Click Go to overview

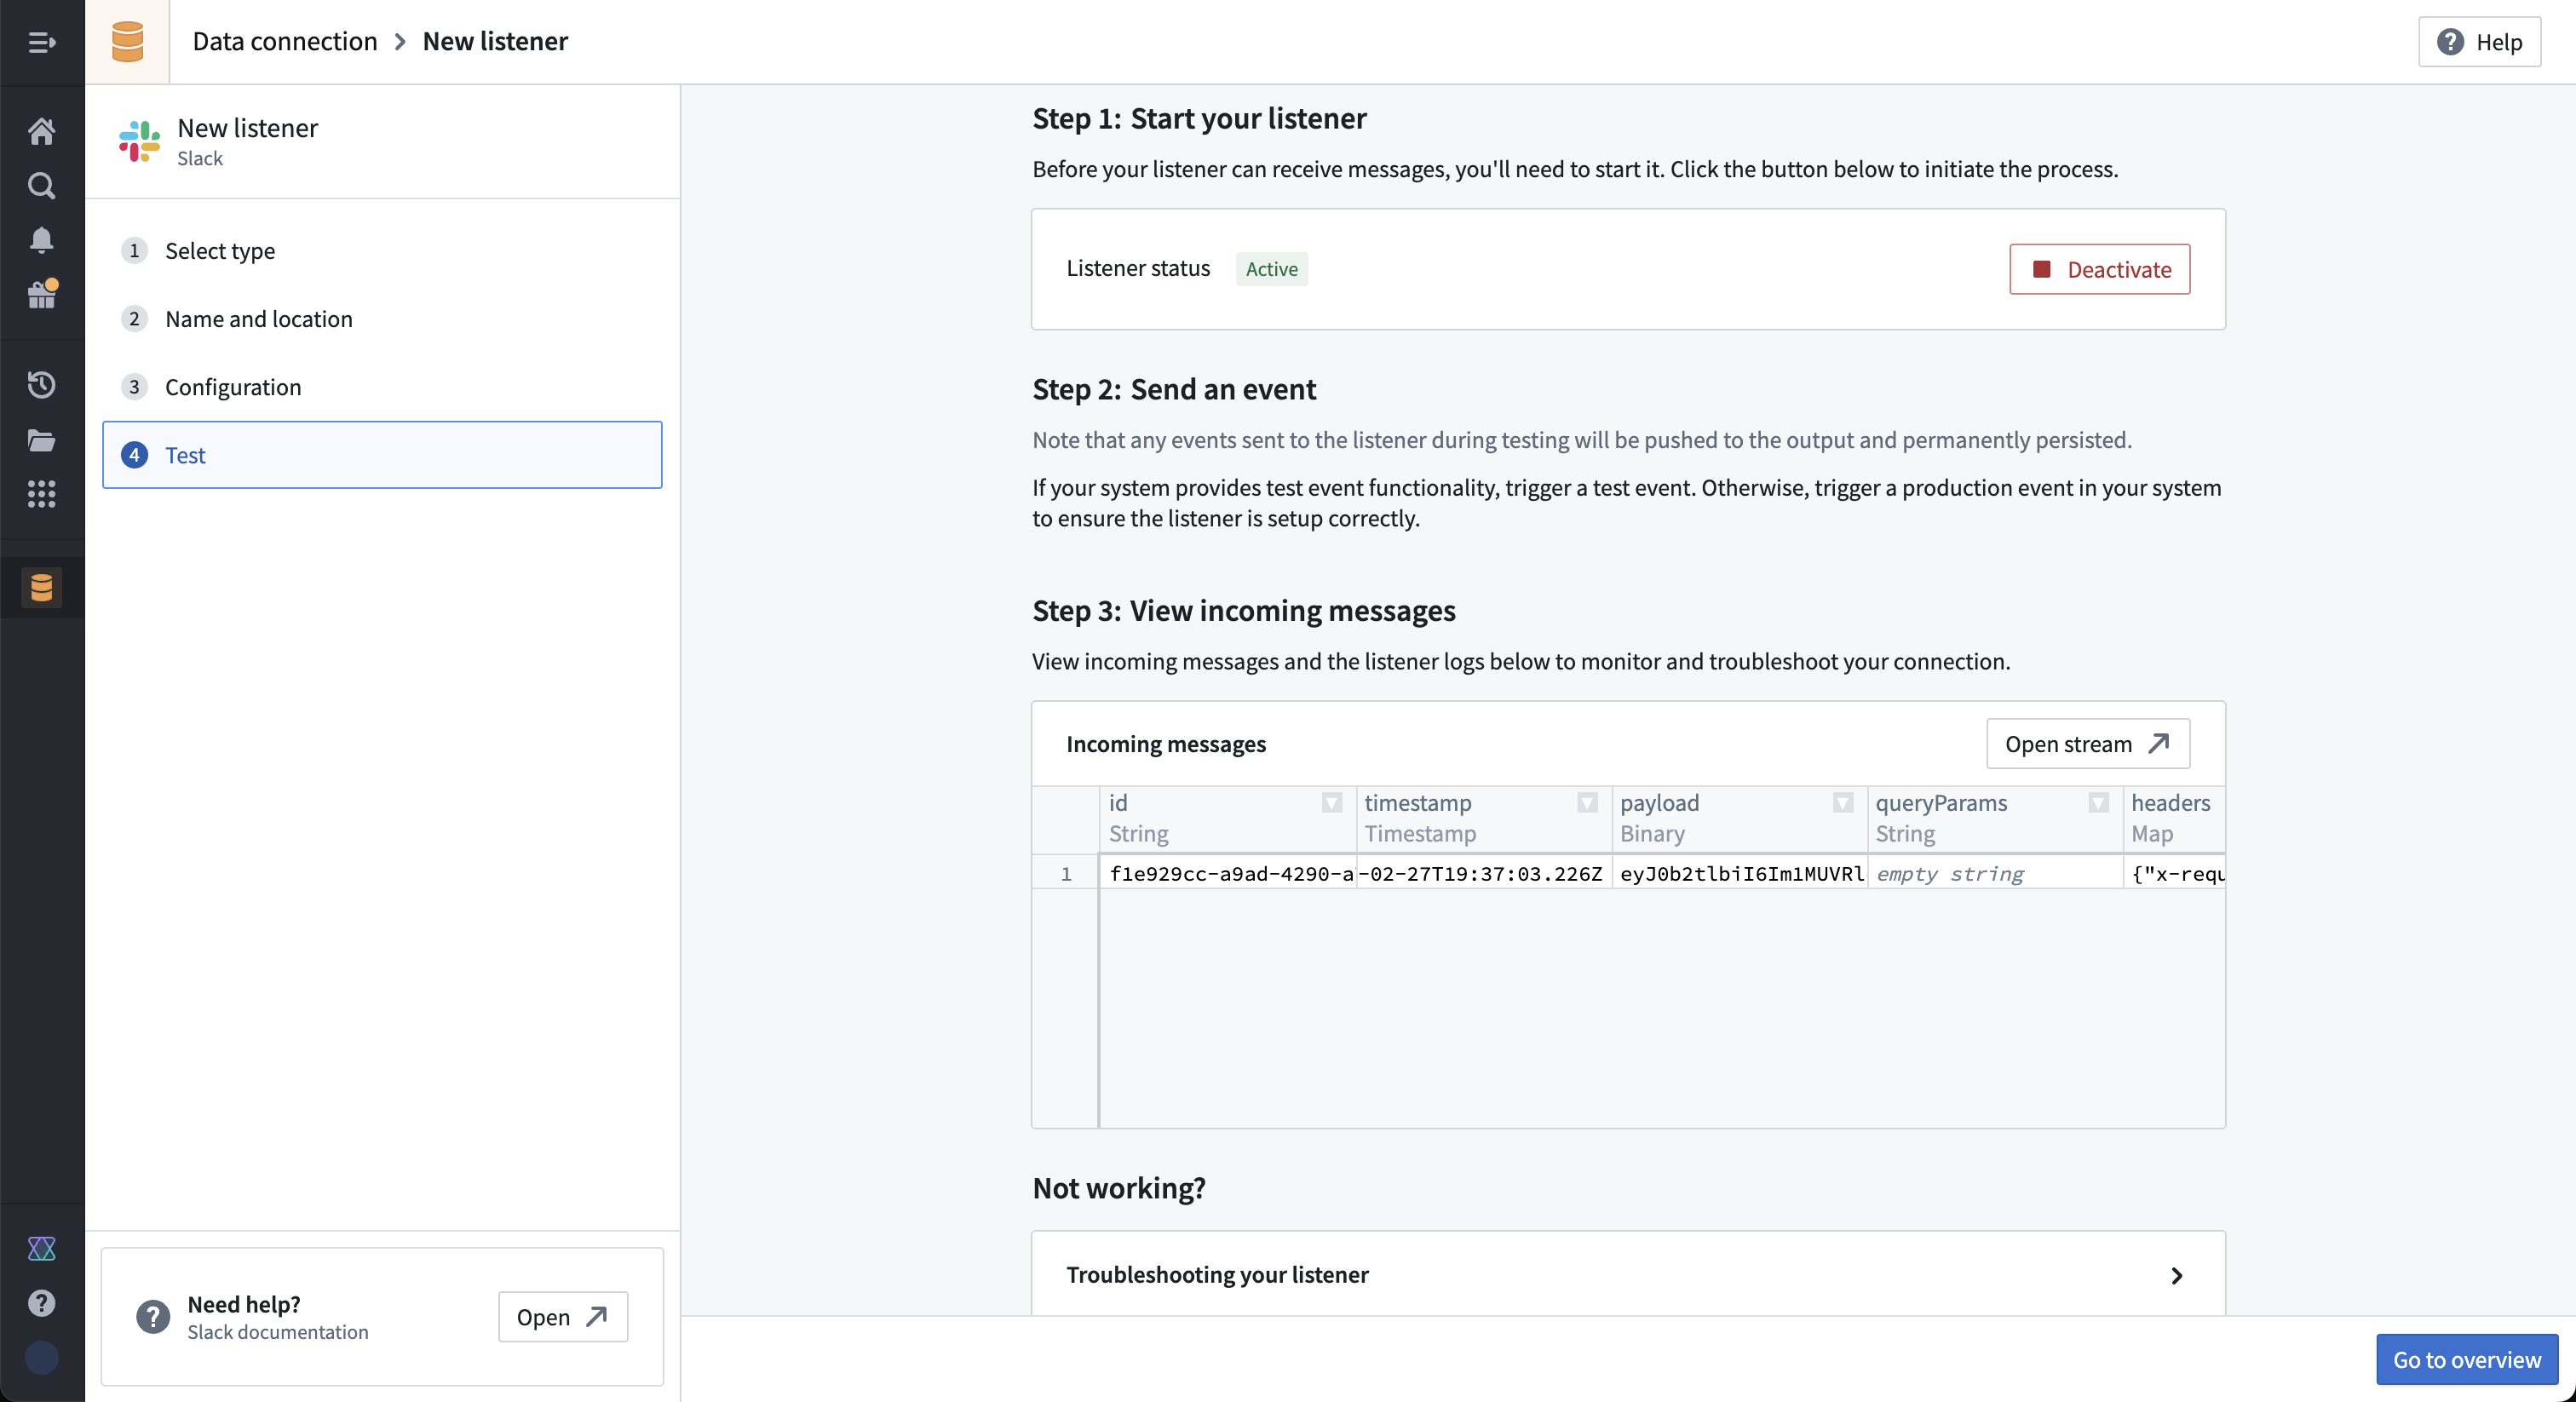coord(2465,1359)
